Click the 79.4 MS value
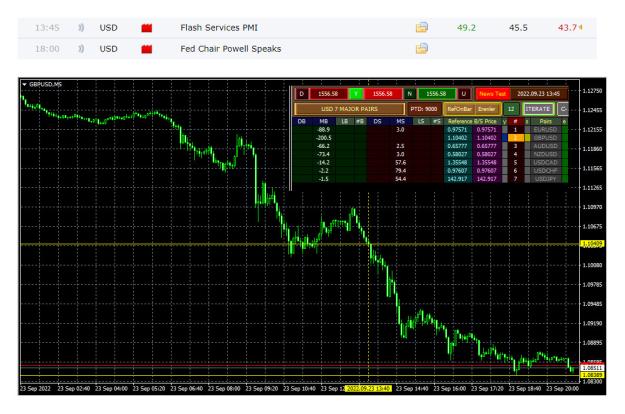Image resolution: width=625 pixels, height=414 pixels. click(x=400, y=171)
